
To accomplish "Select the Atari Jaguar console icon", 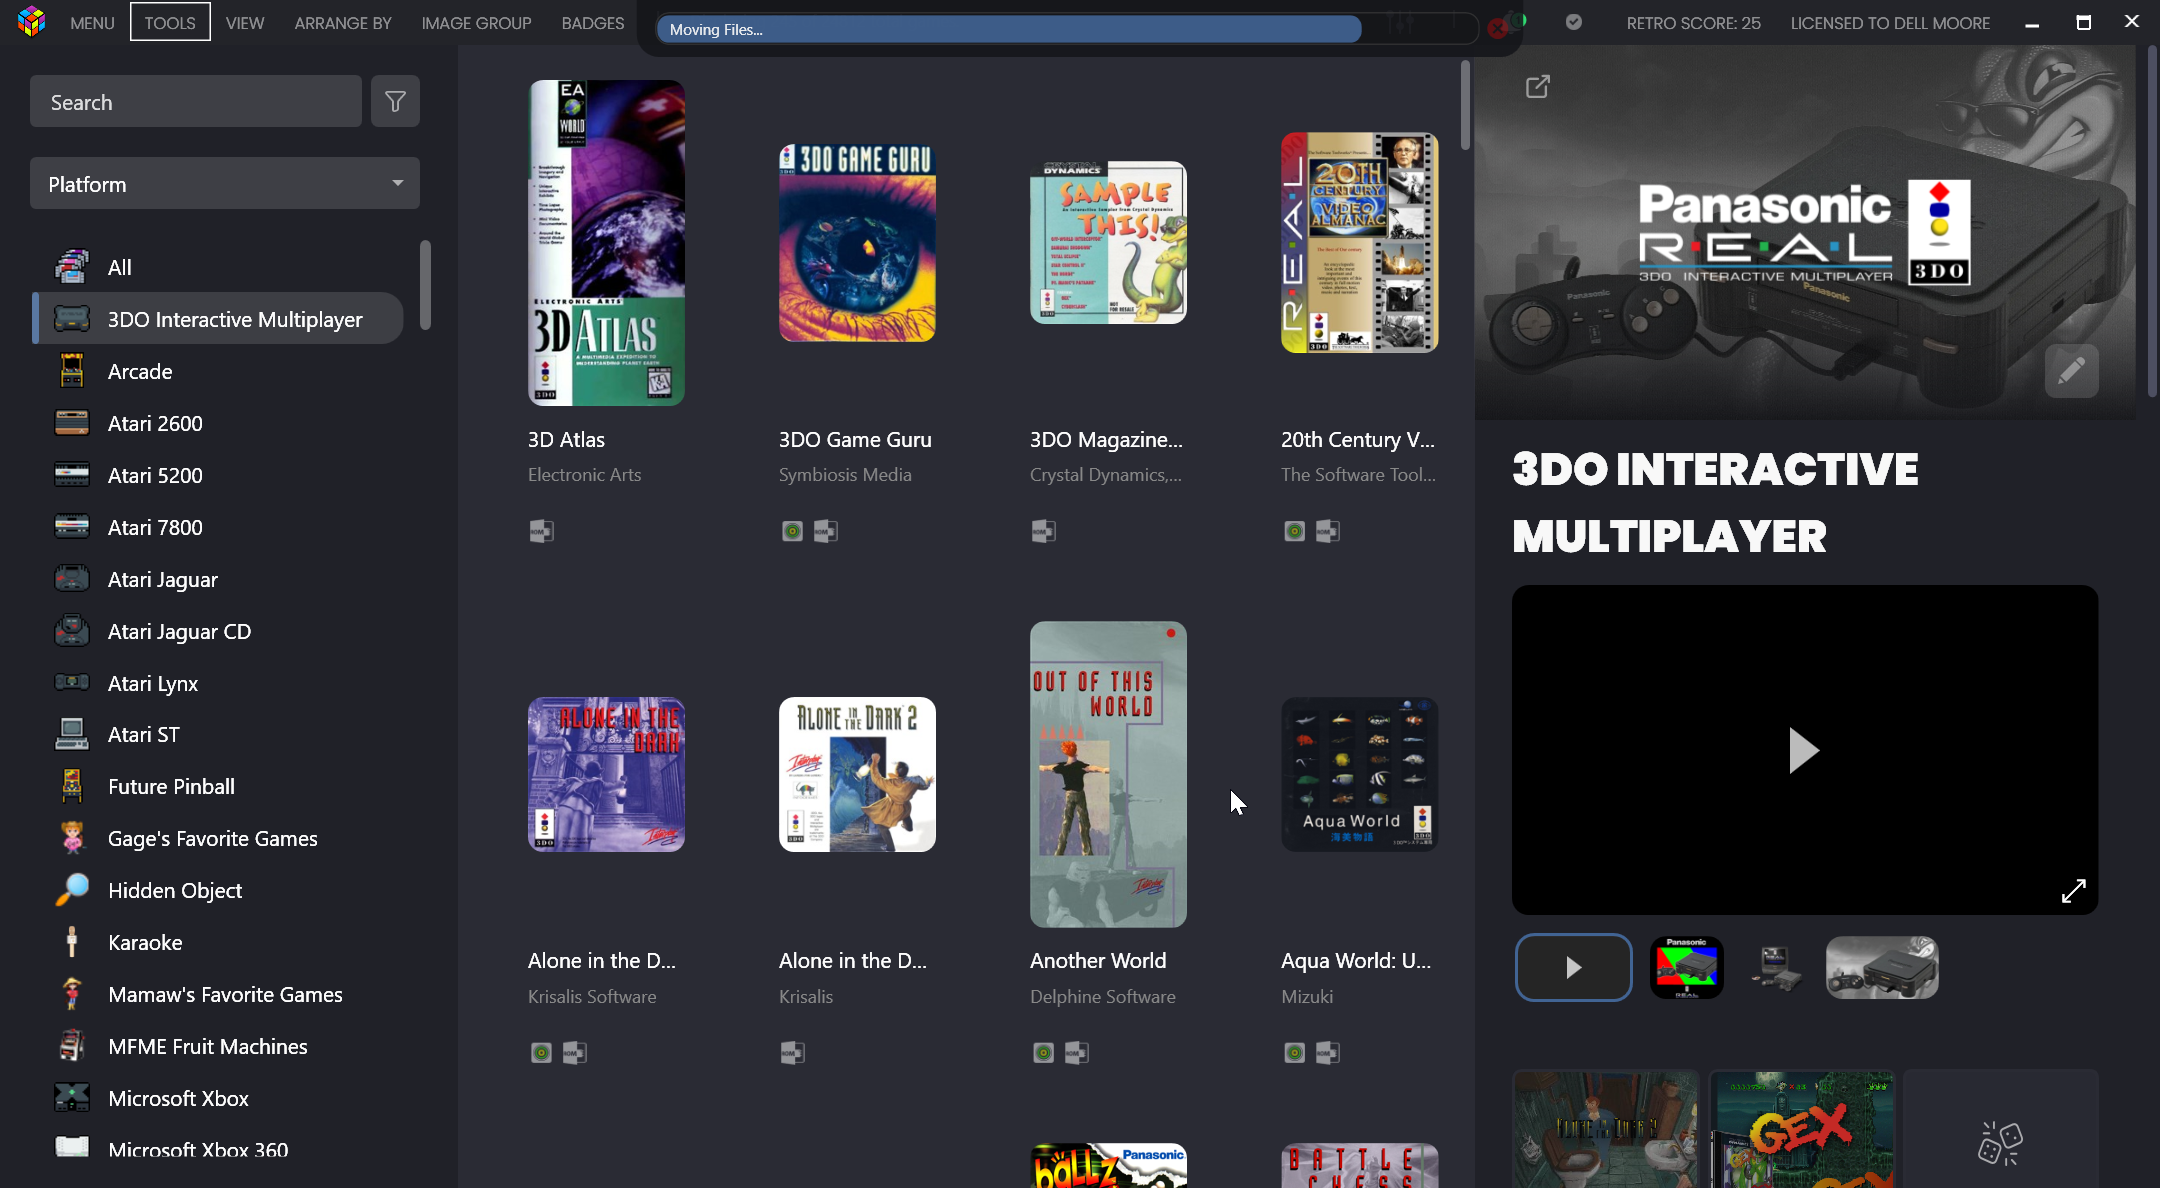I will [x=71, y=579].
